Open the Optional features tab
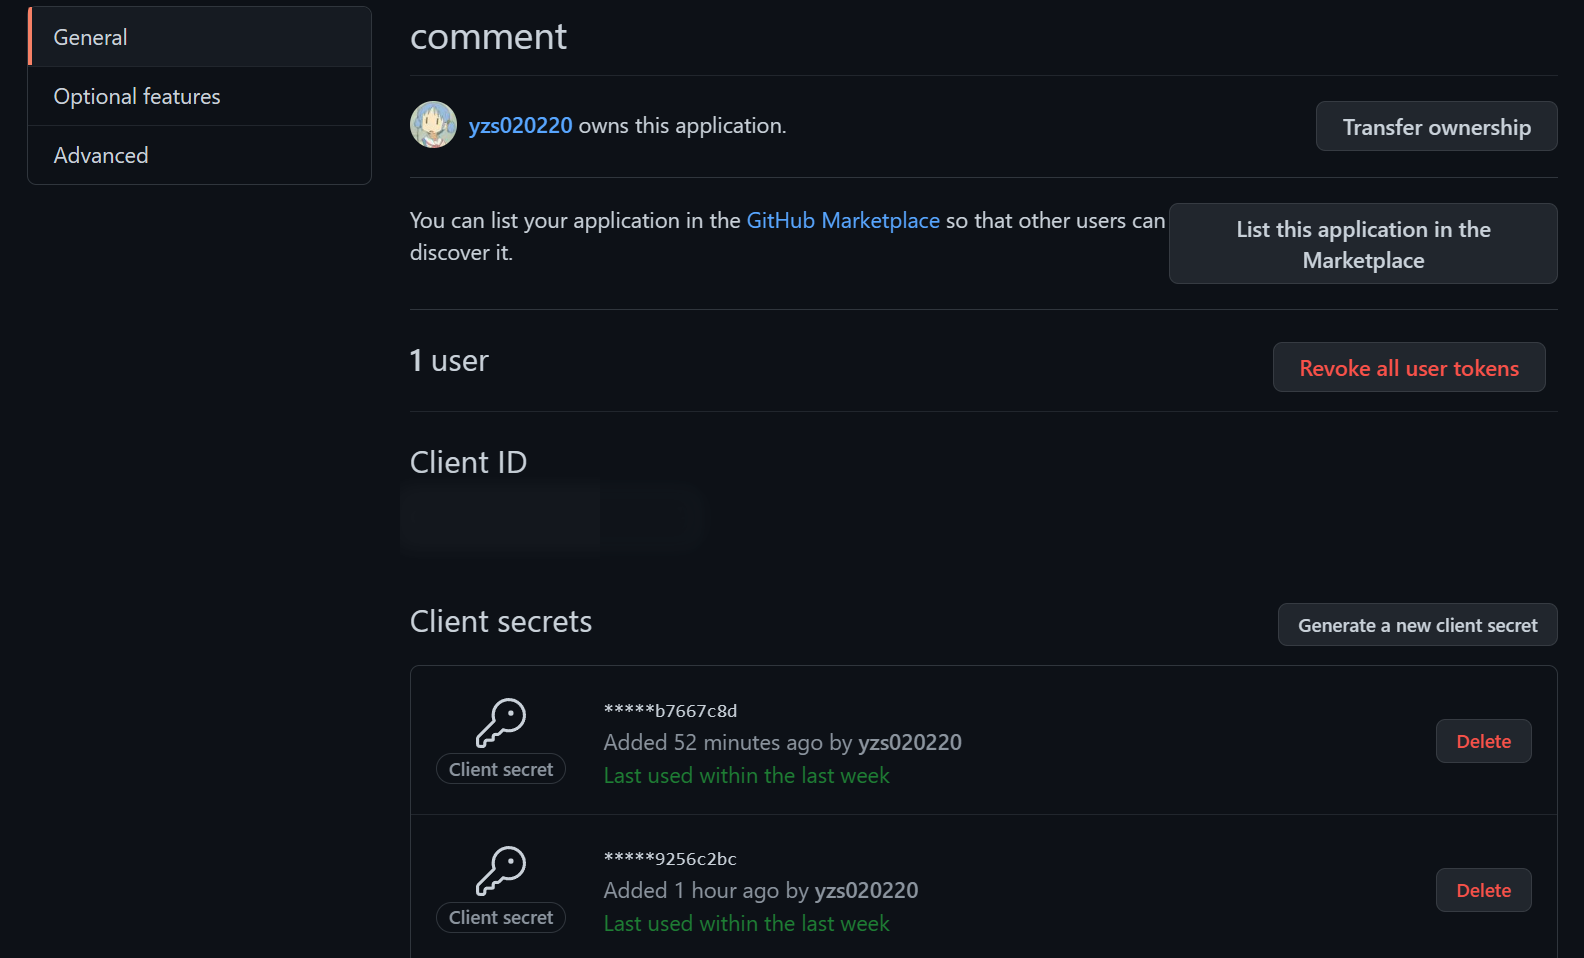1584x958 pixels. coord(137,96)
